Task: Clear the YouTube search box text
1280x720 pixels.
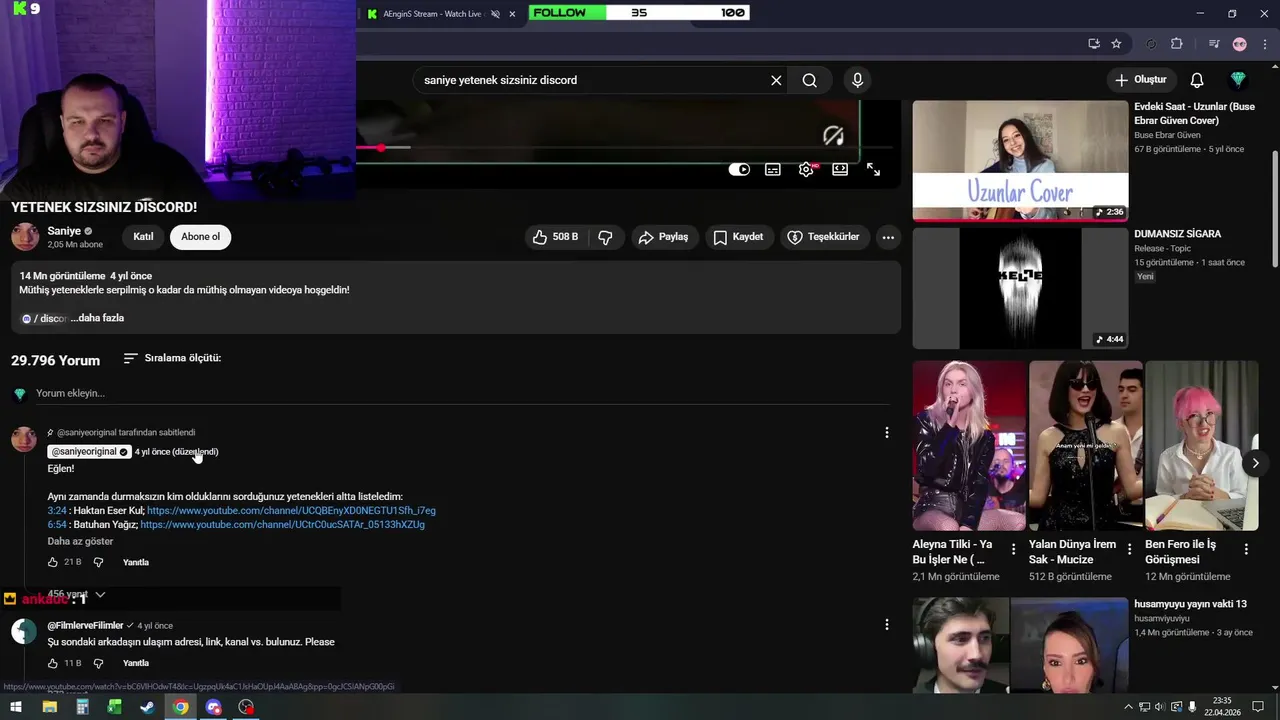Action: pos(776,80)
